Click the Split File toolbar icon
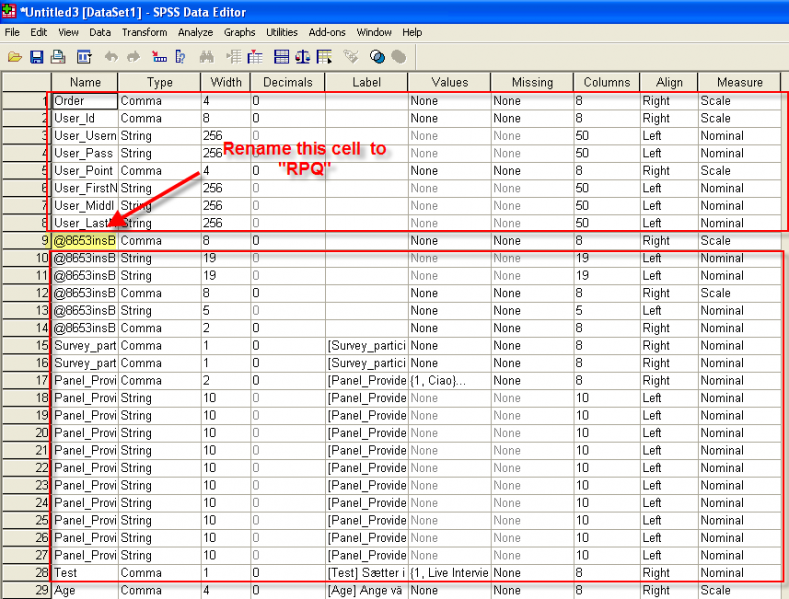The height and width of the screenshot is (599, 789). 281,57
